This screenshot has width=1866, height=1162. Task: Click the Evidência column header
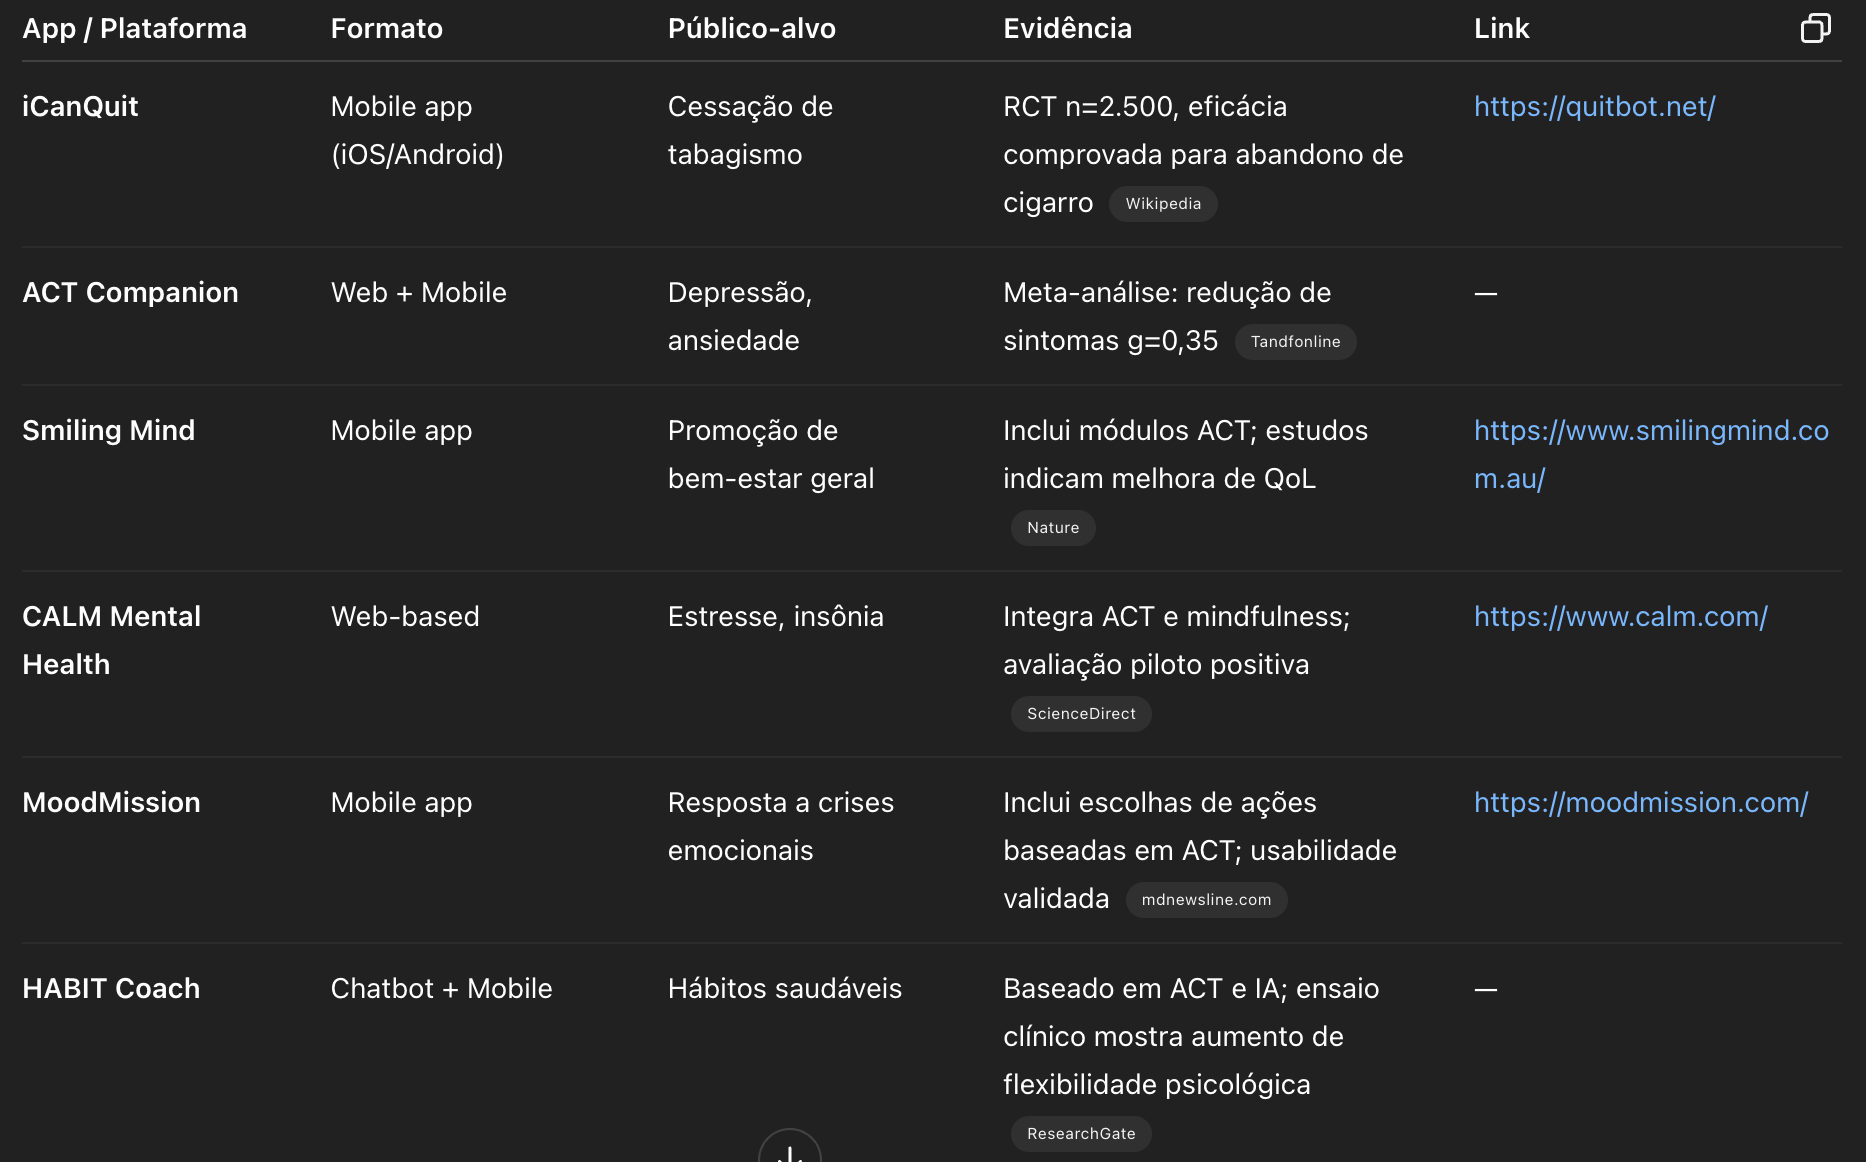[1067, 28]
